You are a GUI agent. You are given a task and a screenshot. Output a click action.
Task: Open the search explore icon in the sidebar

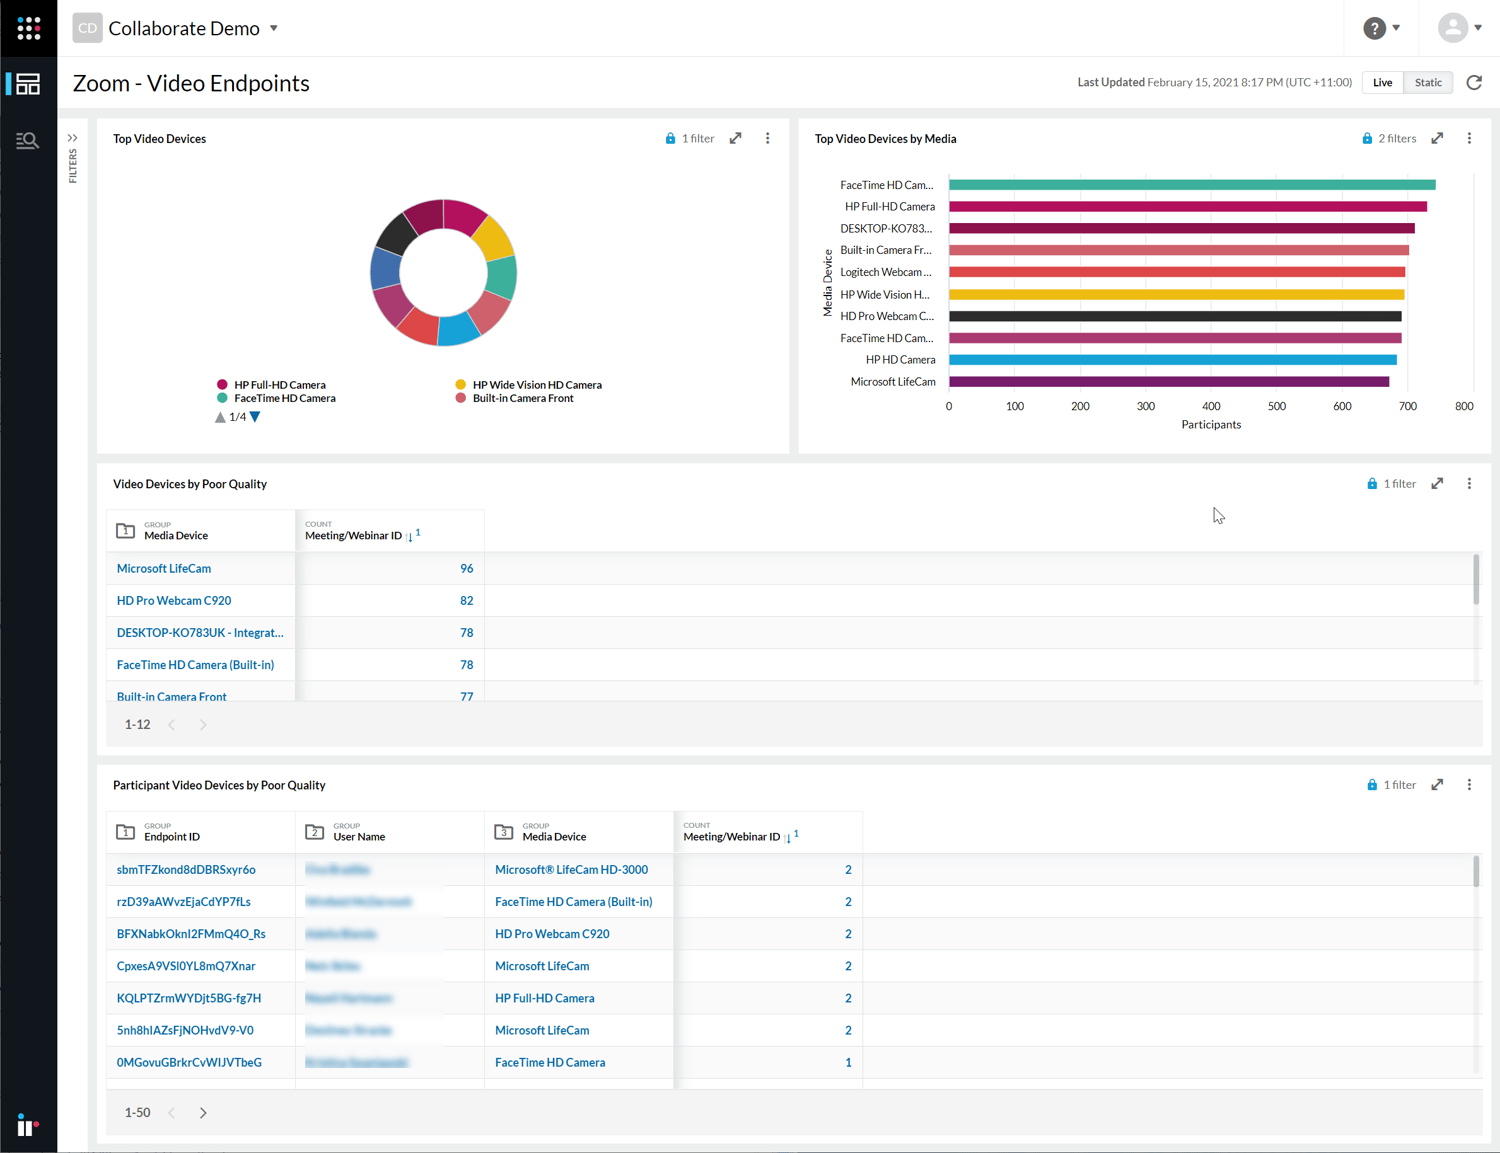27,140
